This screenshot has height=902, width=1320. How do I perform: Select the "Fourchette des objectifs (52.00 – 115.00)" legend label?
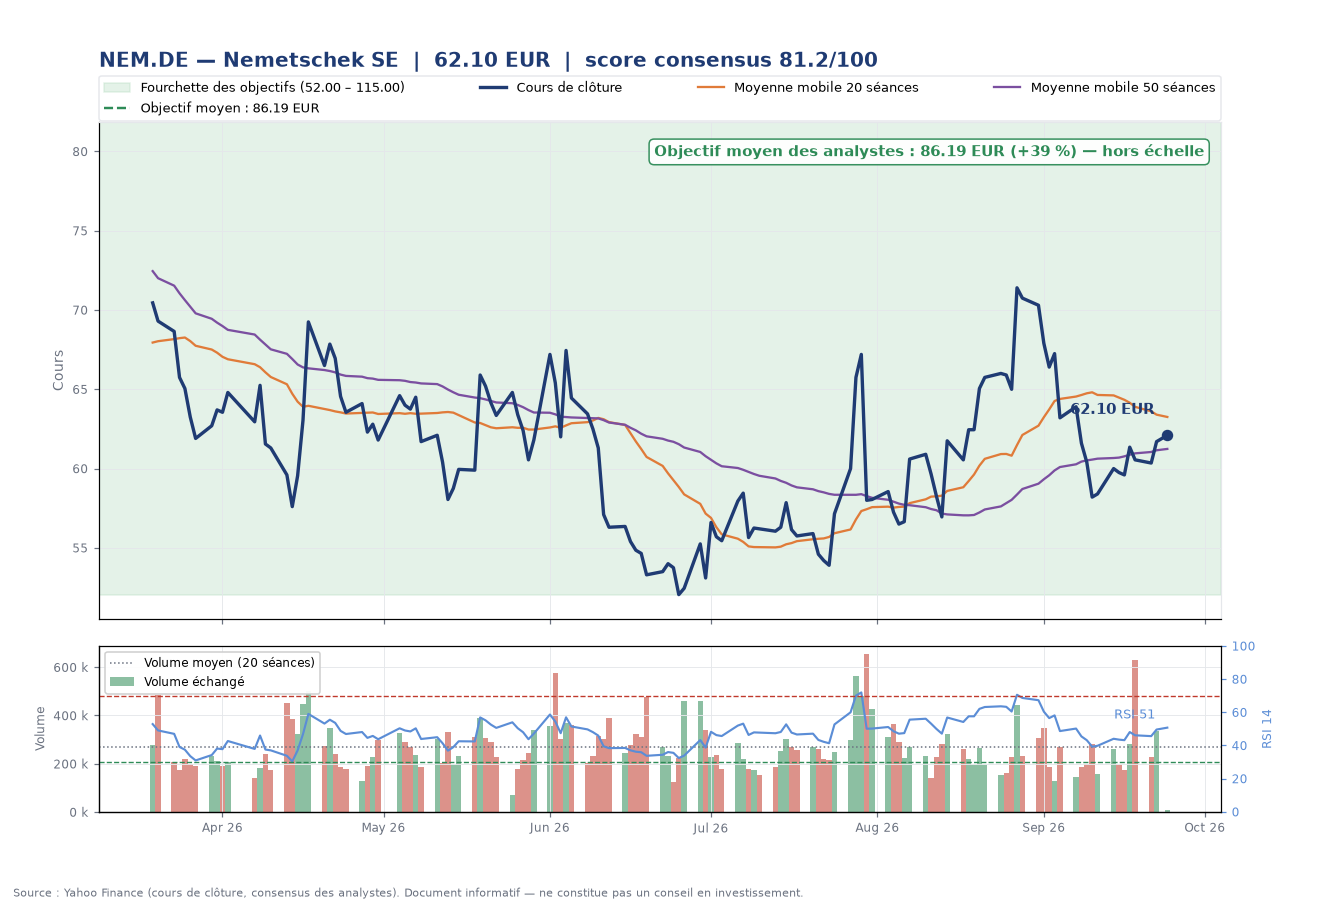coord(272,88)
